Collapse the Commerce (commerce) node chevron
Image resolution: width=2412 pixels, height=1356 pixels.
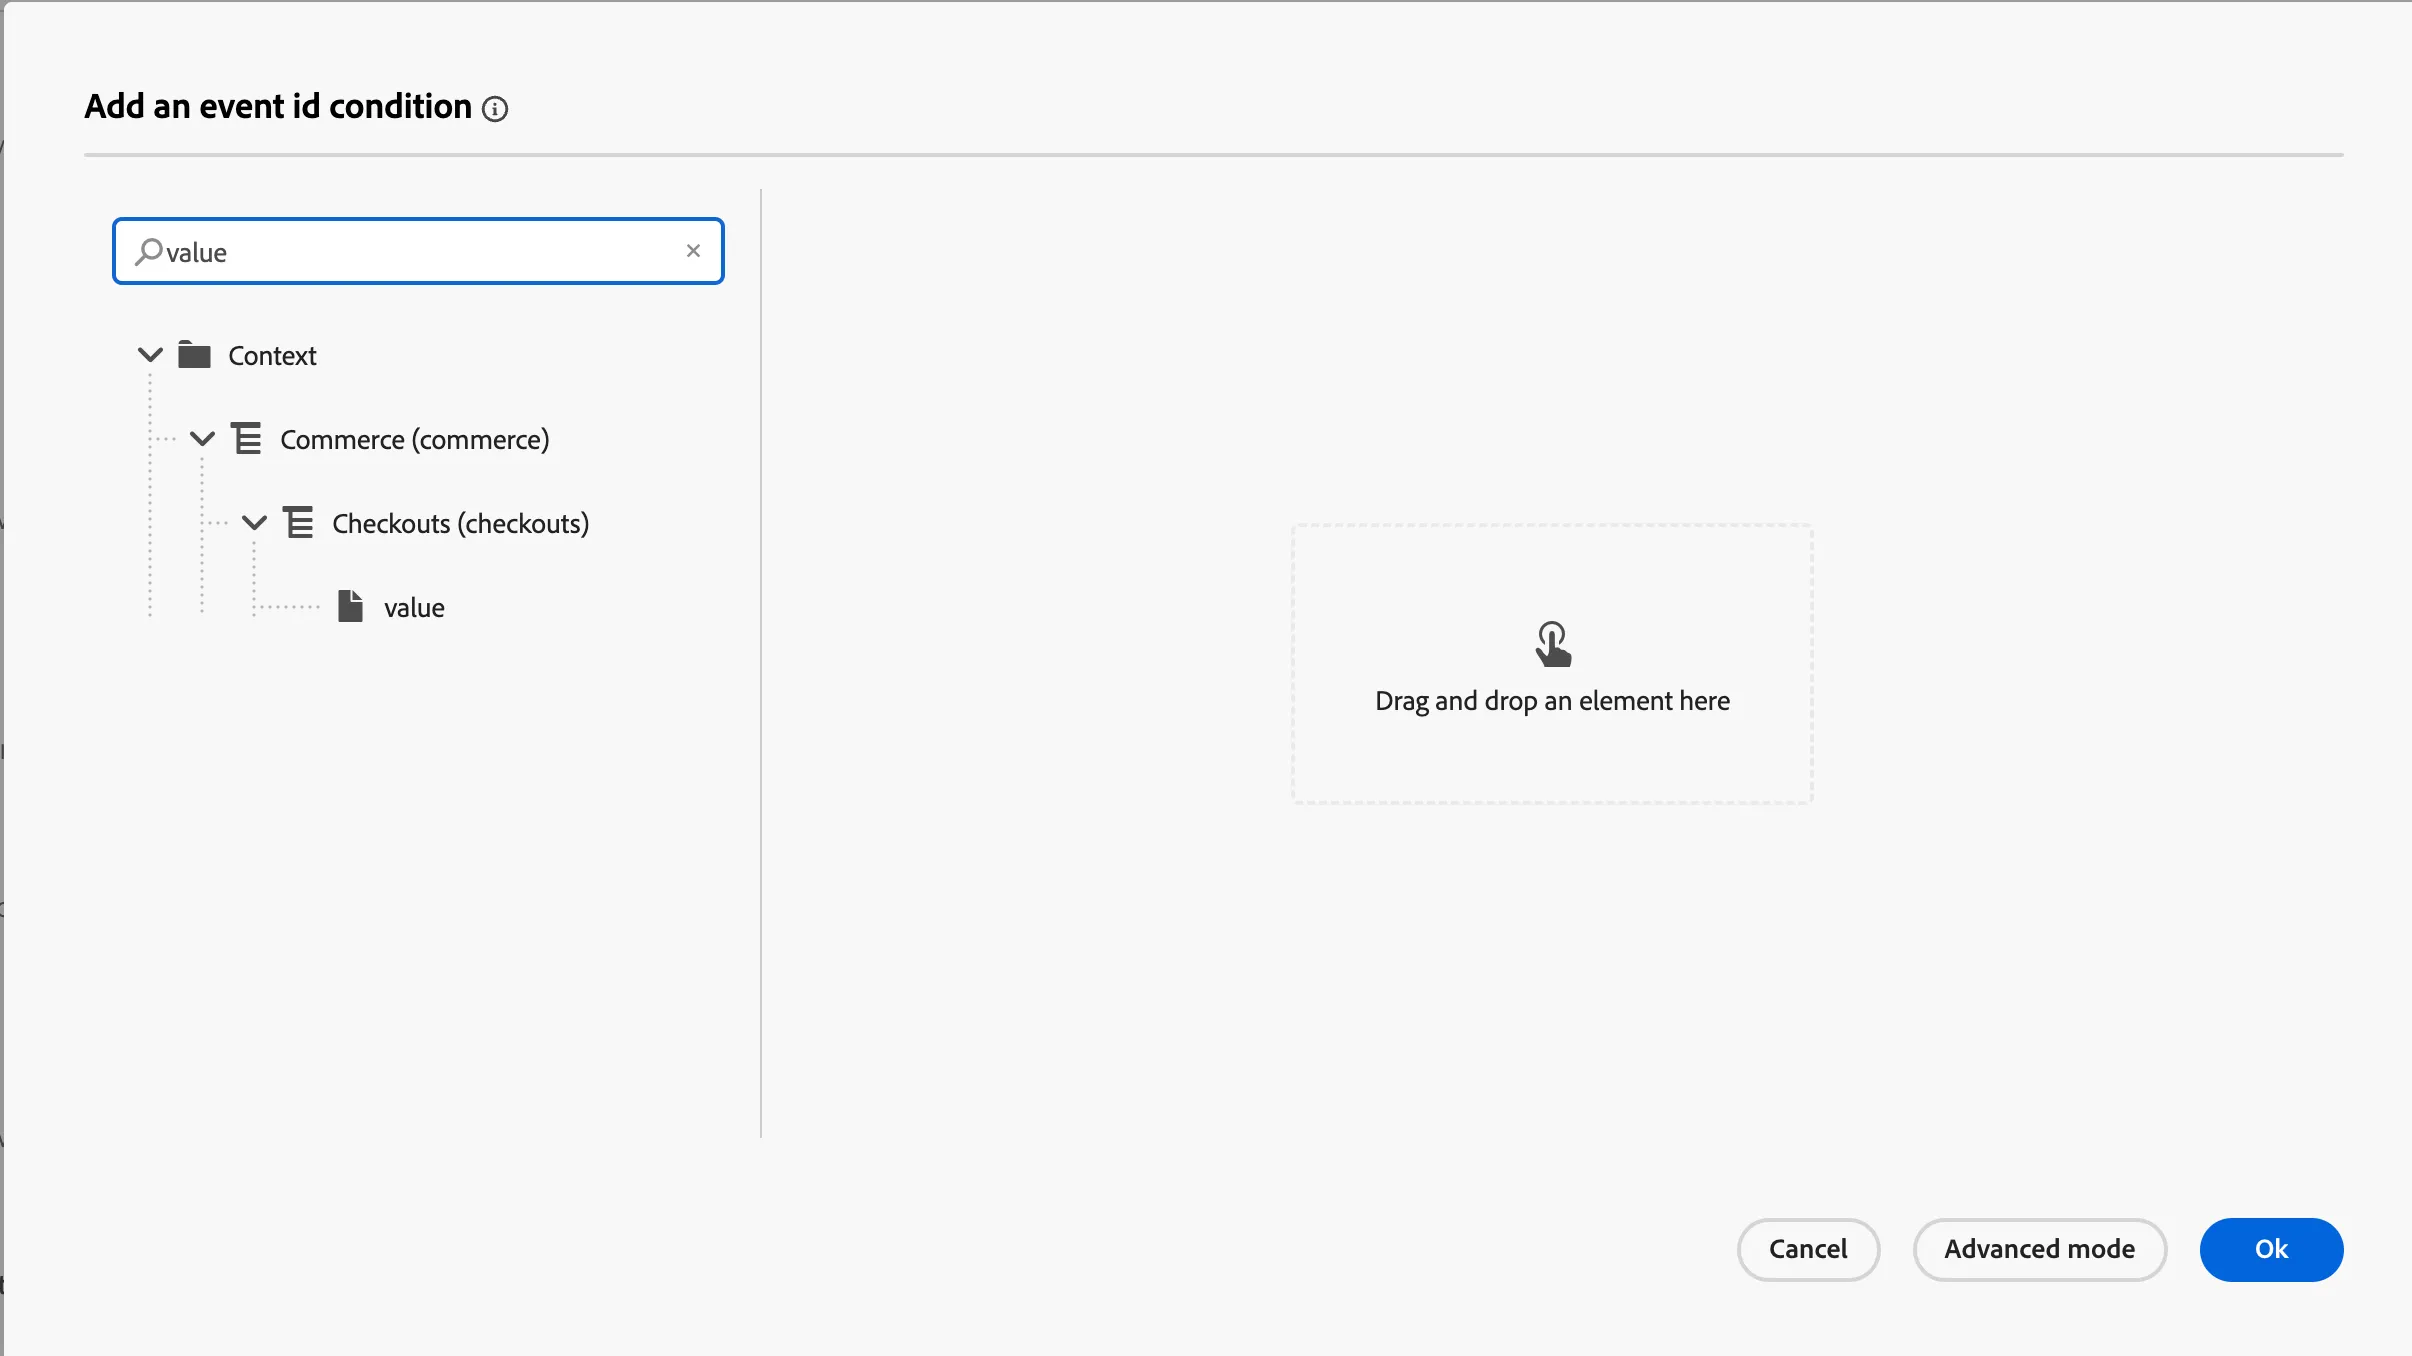(202, 439)
